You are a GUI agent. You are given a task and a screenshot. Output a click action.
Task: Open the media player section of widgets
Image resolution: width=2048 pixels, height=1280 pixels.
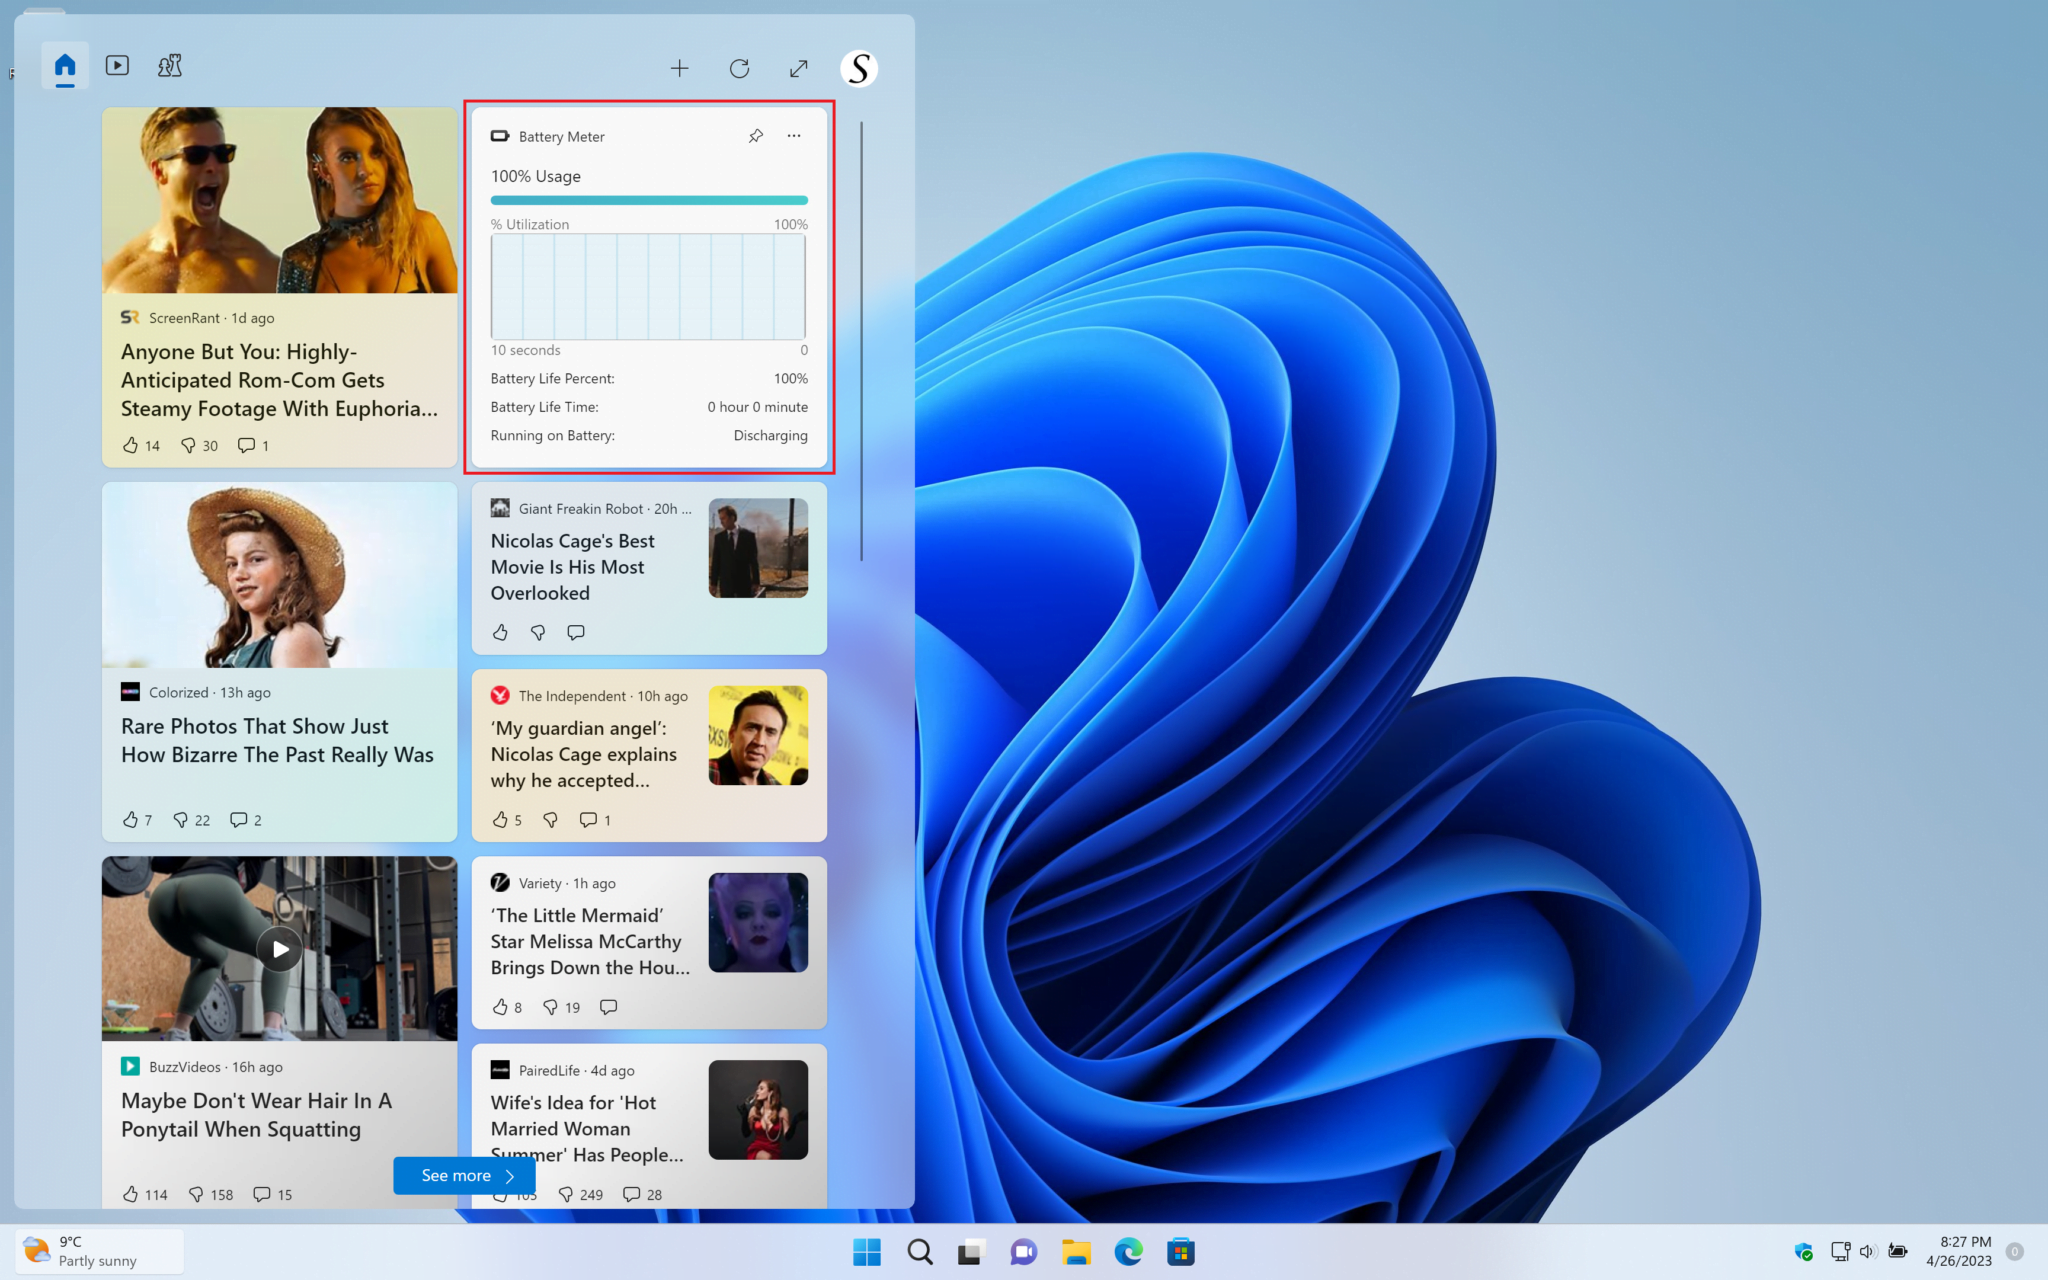pyautogui.click(x=117, y=65)
